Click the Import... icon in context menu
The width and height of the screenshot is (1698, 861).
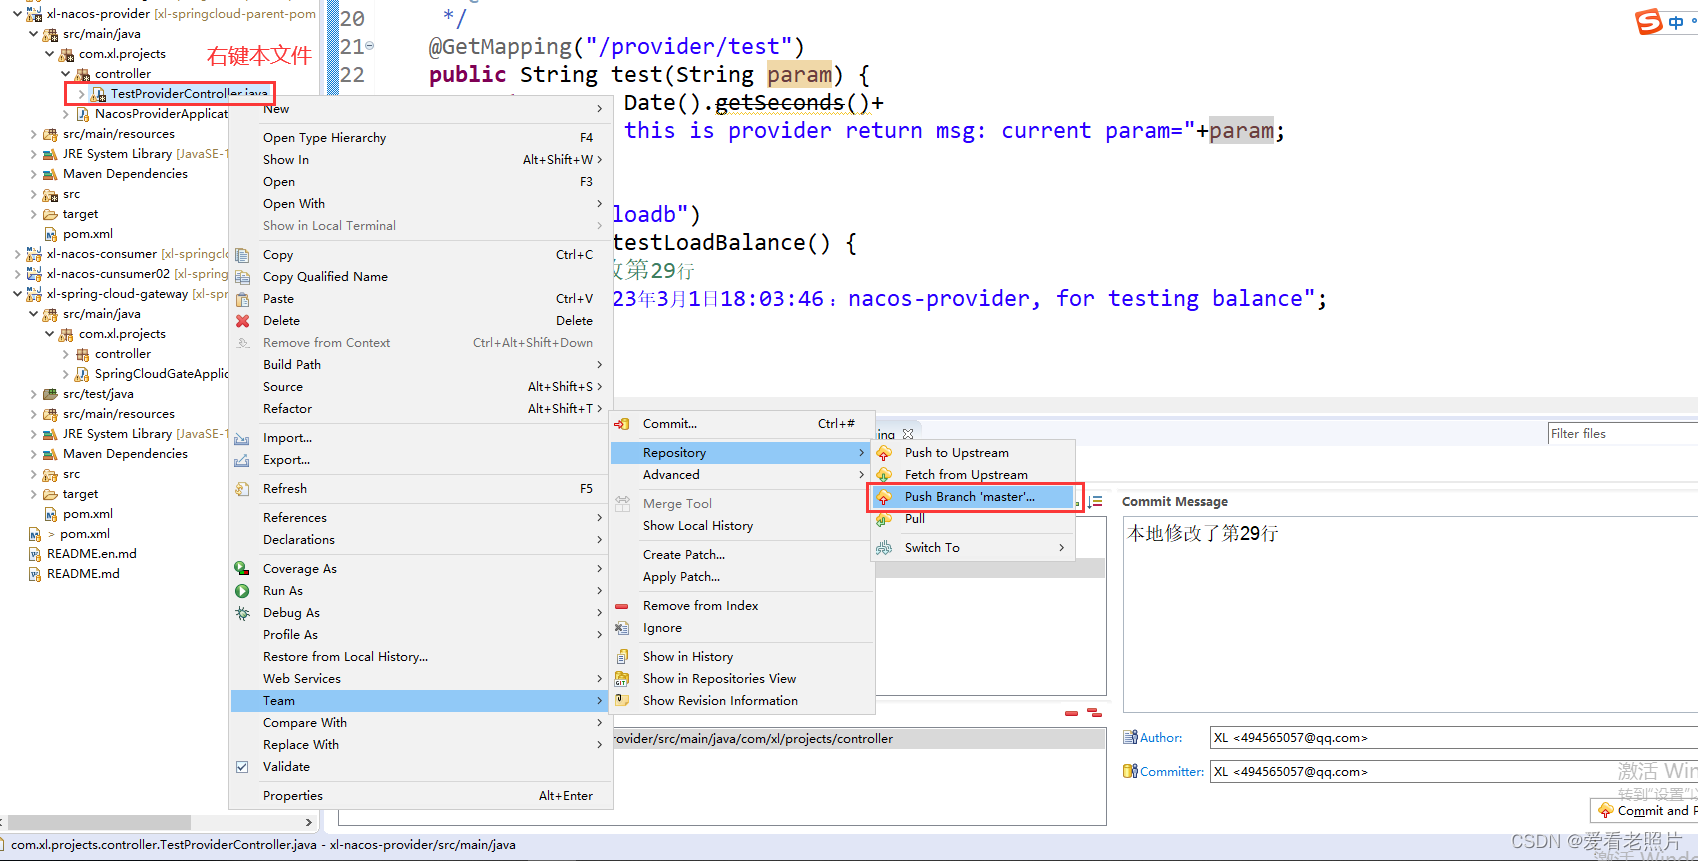click(242, 438)
